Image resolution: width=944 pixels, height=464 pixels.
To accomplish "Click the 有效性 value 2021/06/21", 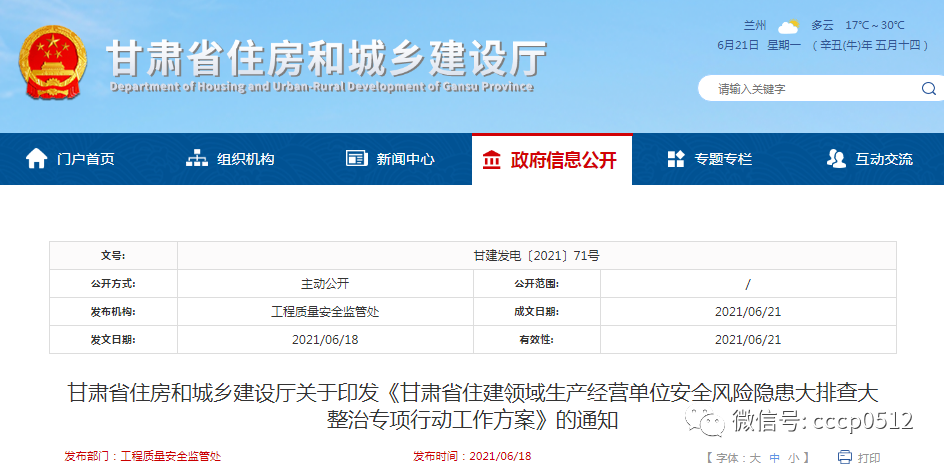I will click(748, 339).
